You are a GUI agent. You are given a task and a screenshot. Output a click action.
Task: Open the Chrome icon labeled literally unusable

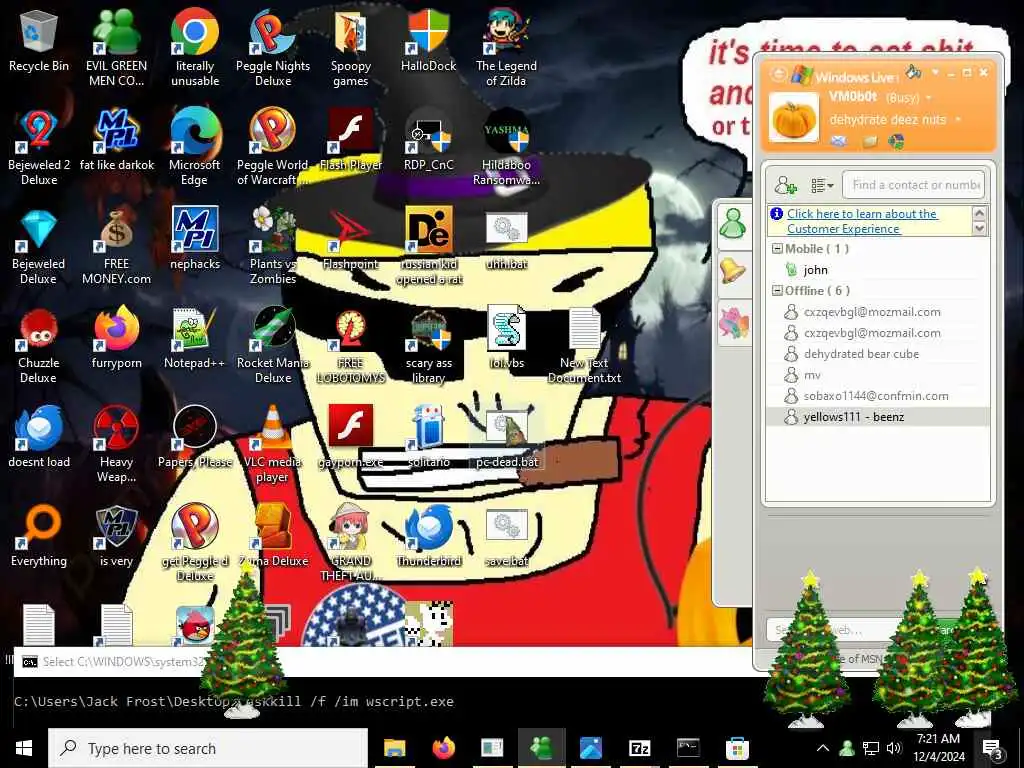pyautogui.click(x=195, y=48)
